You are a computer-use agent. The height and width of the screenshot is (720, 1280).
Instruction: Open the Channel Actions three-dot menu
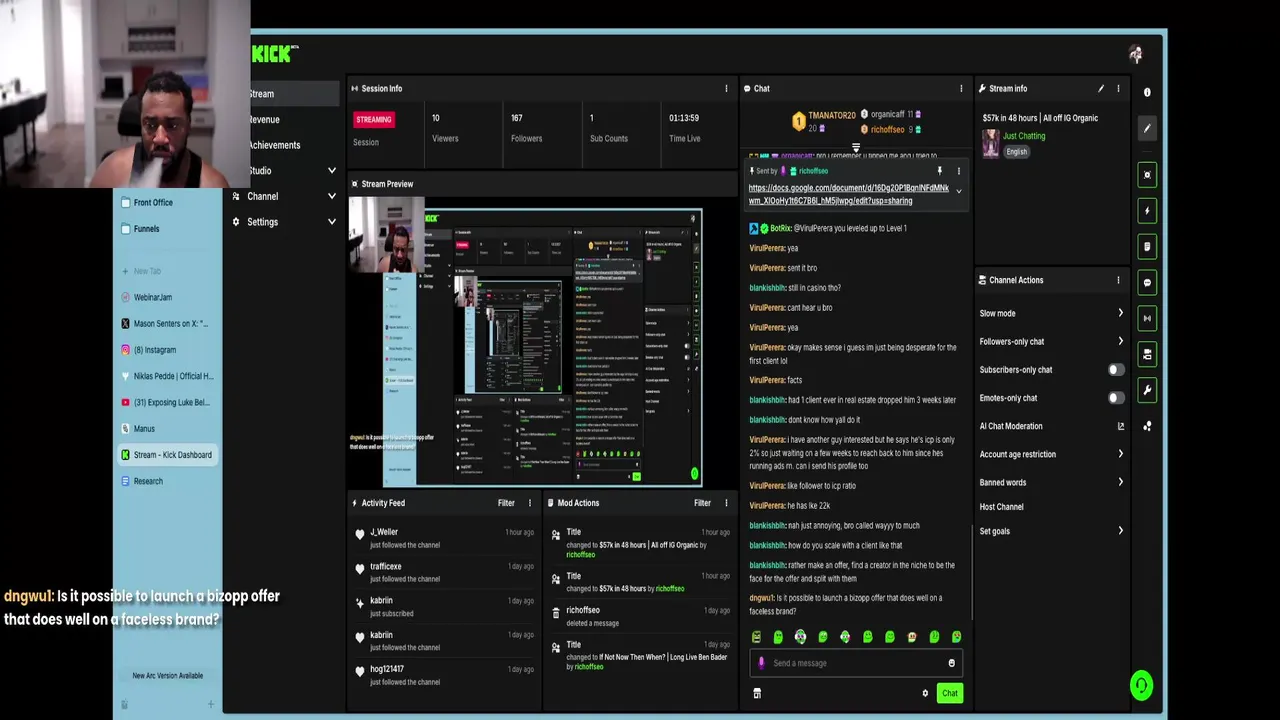1118,280
